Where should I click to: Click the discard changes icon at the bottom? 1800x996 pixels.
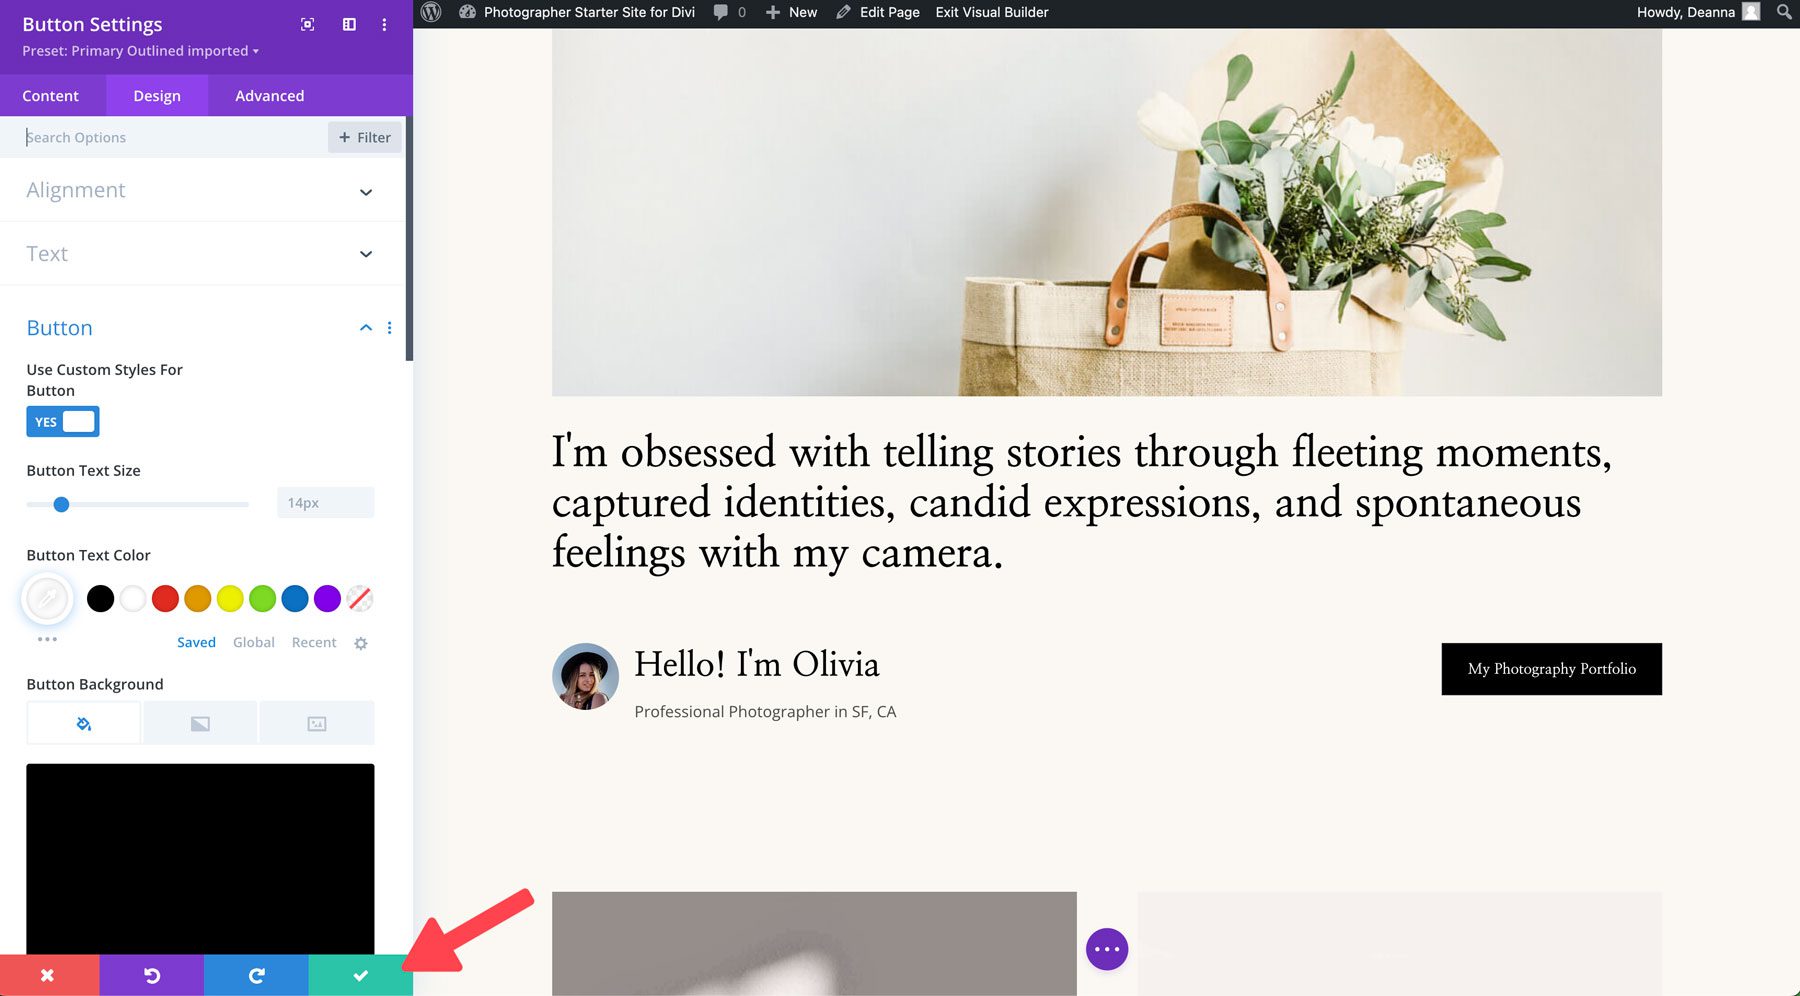click(x=48, y=975)
